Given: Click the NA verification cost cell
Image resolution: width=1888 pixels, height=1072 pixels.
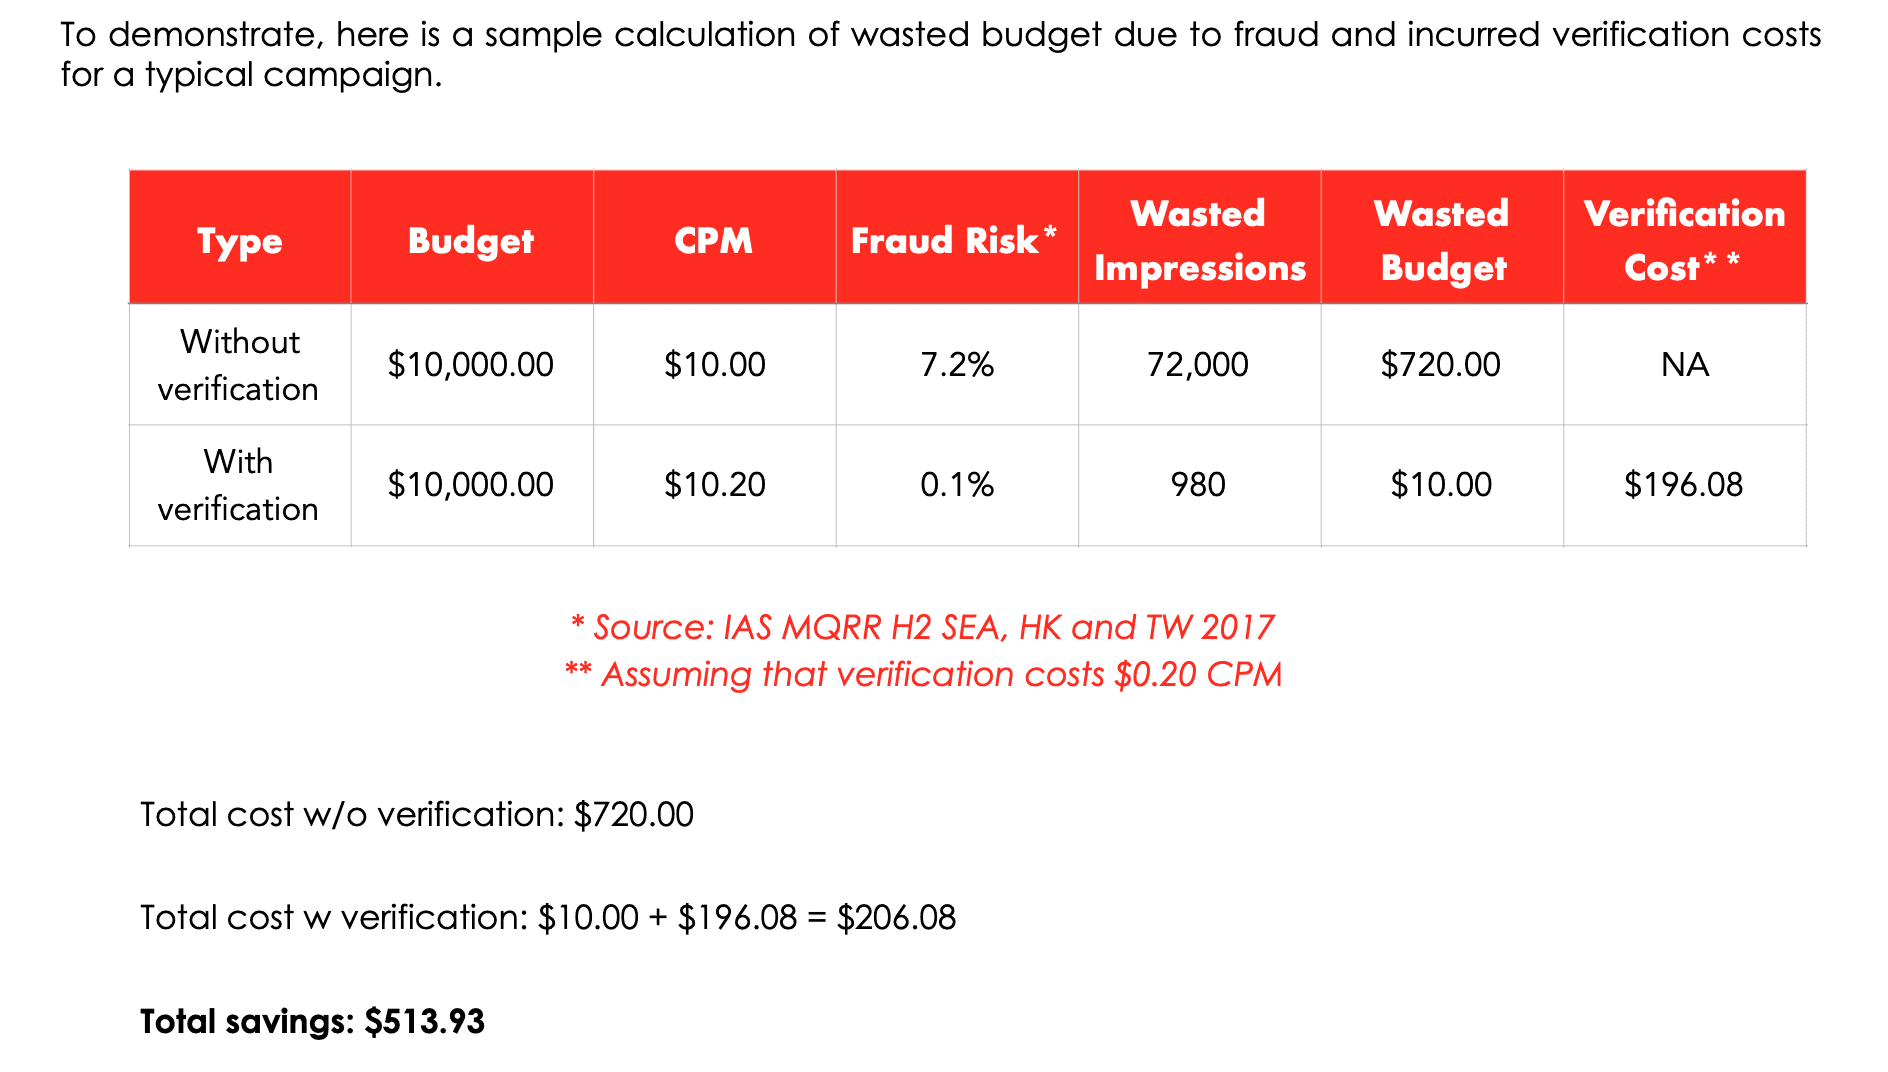Looking at the screenshot, I should tap(1685, 365).
